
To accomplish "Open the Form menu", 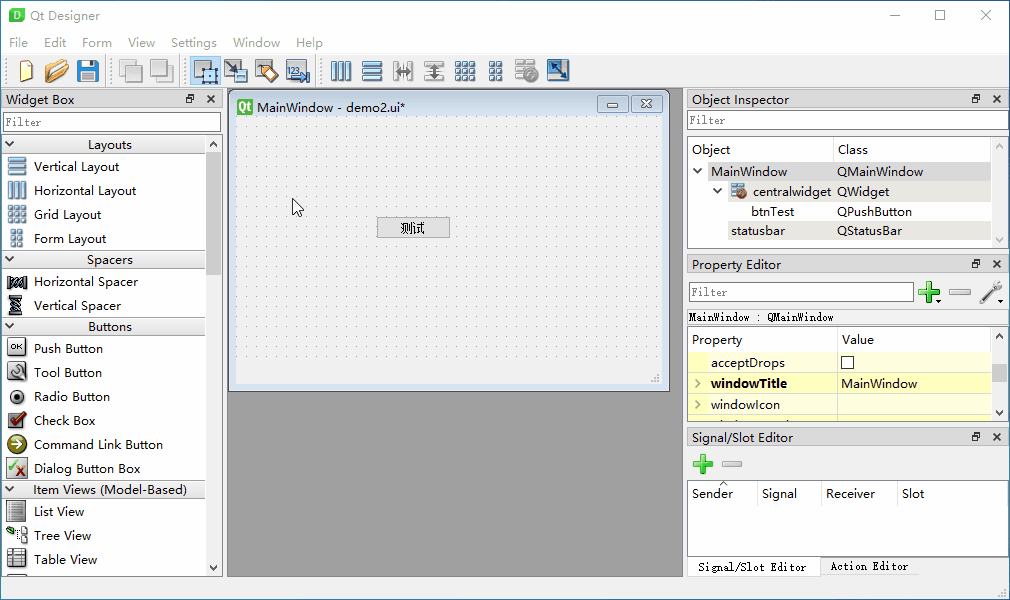I will [97, 43].
